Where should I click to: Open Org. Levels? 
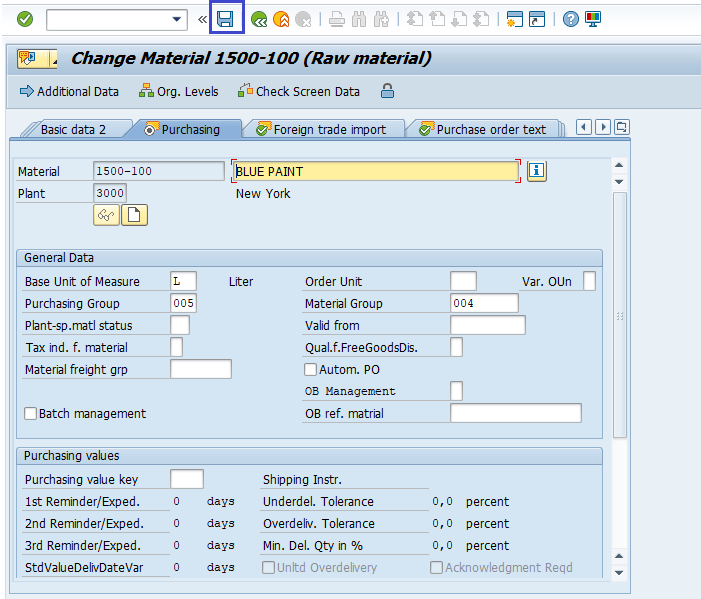(x=179, y=92)
